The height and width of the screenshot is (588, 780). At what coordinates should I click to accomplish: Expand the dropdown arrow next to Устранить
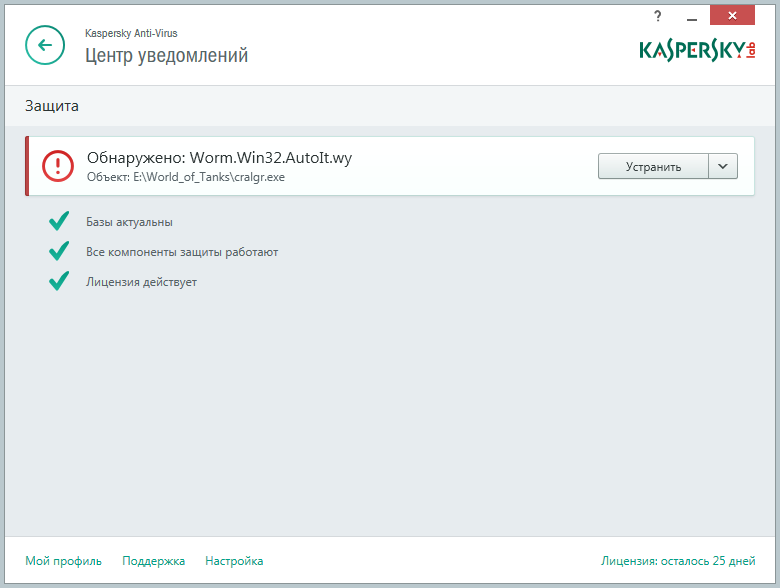(723, 166)
